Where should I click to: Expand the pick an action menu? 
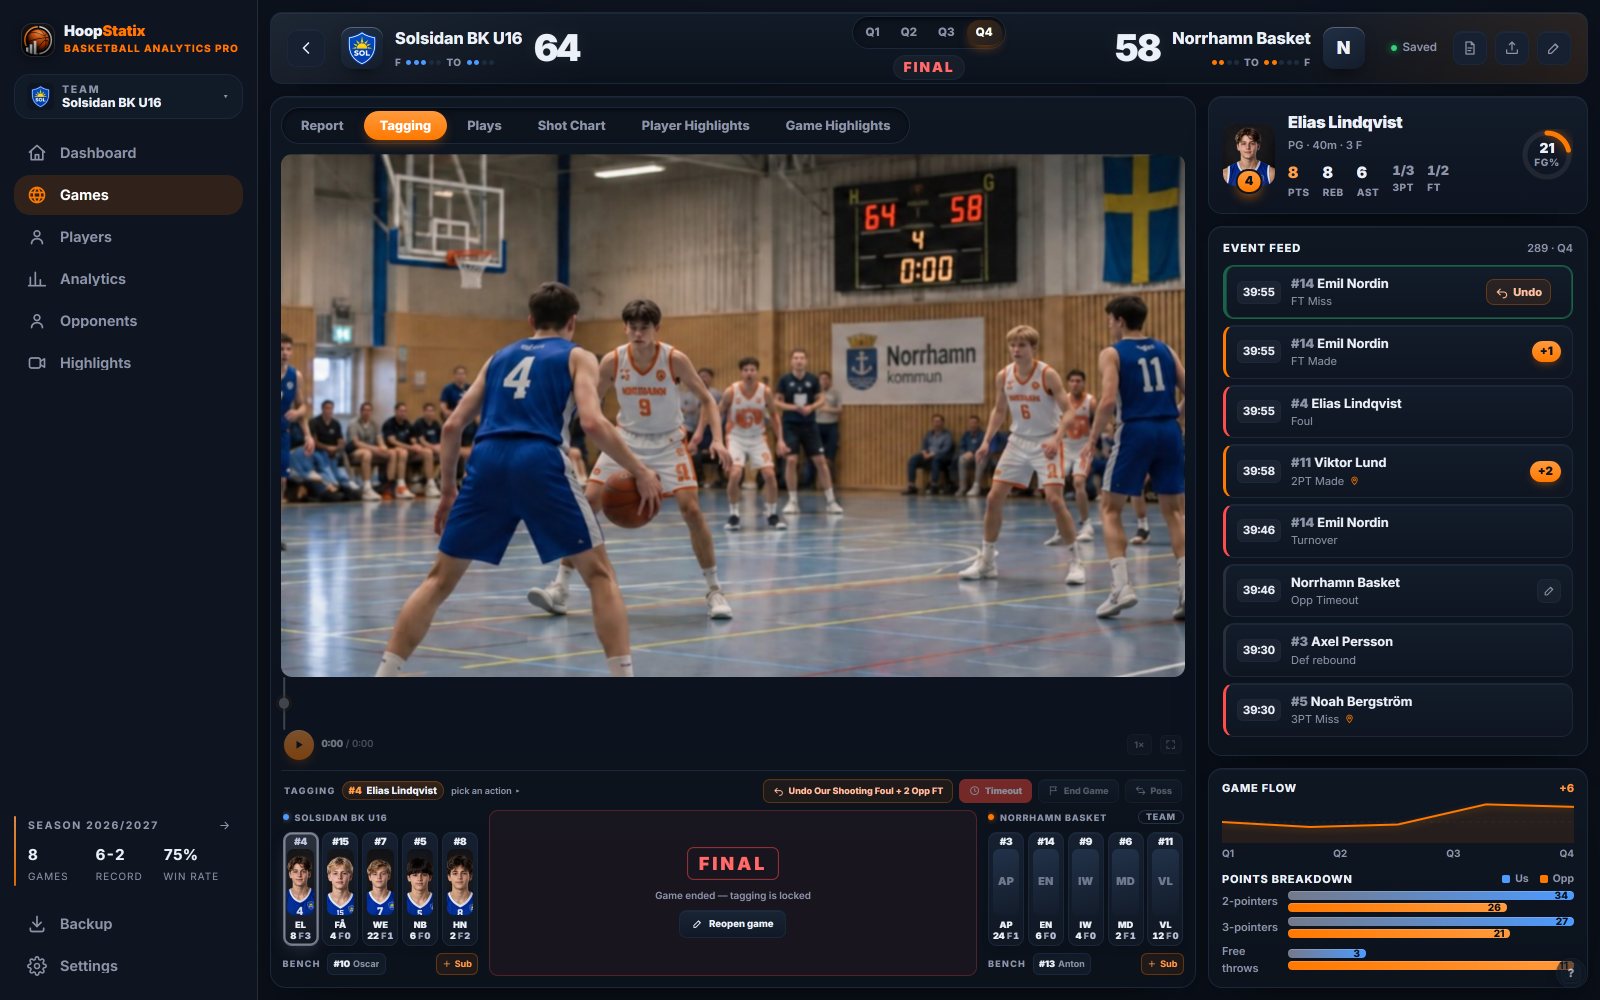pyautogui.click(x=485, y=791)
